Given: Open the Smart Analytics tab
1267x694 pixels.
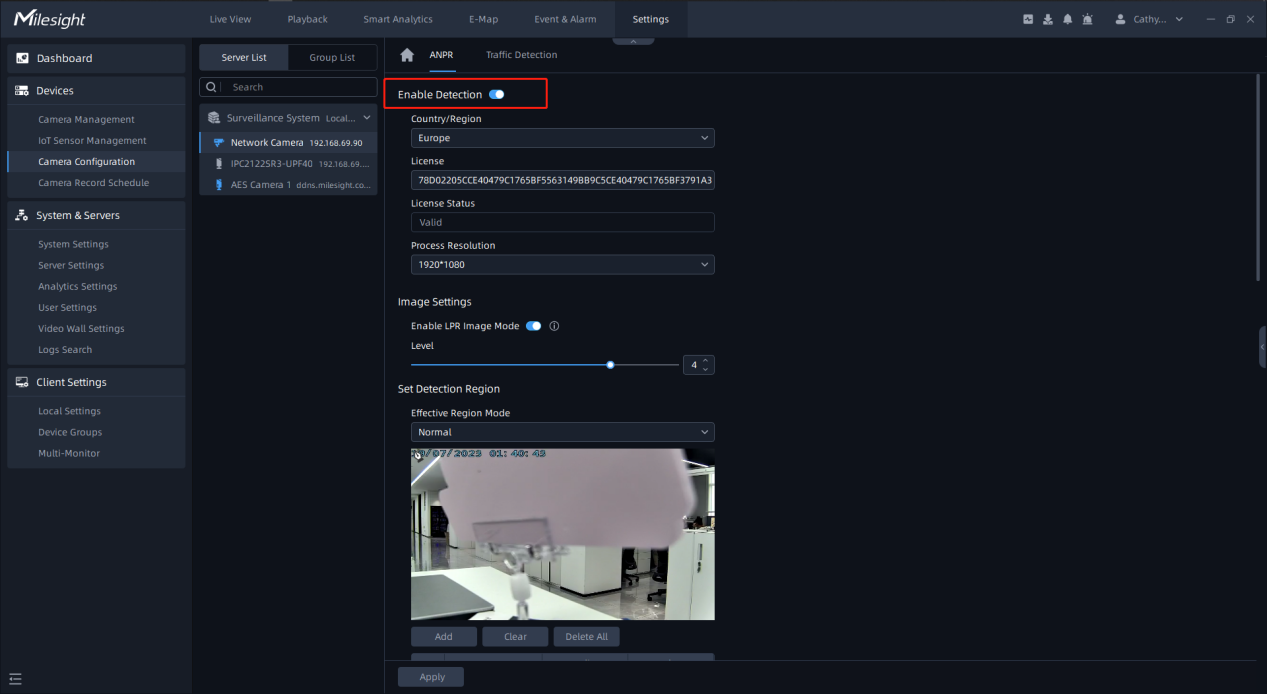Looking at the screenshot, I should click(398, 19).
